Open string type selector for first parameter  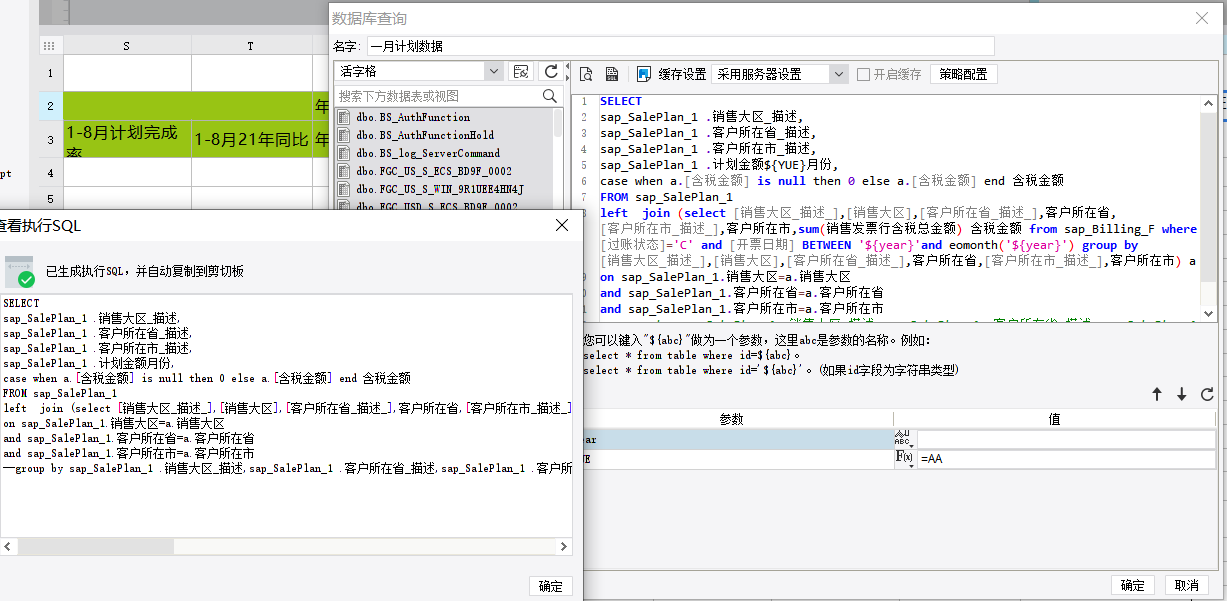904,439
